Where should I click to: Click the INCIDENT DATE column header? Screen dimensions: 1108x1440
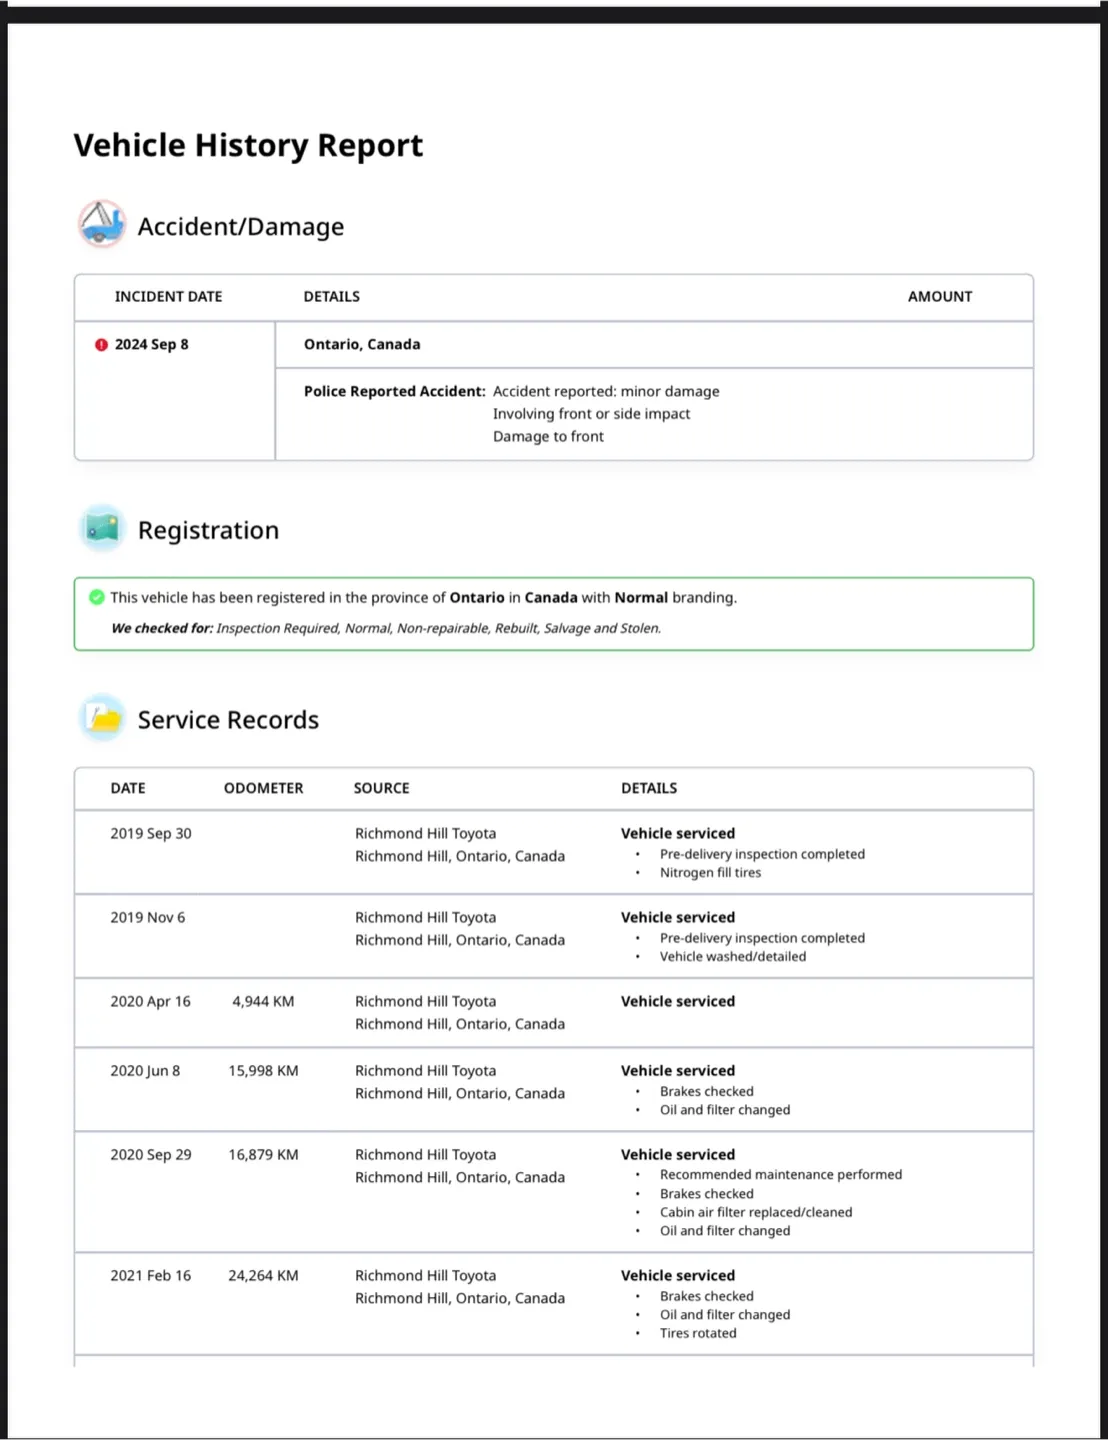168,297
